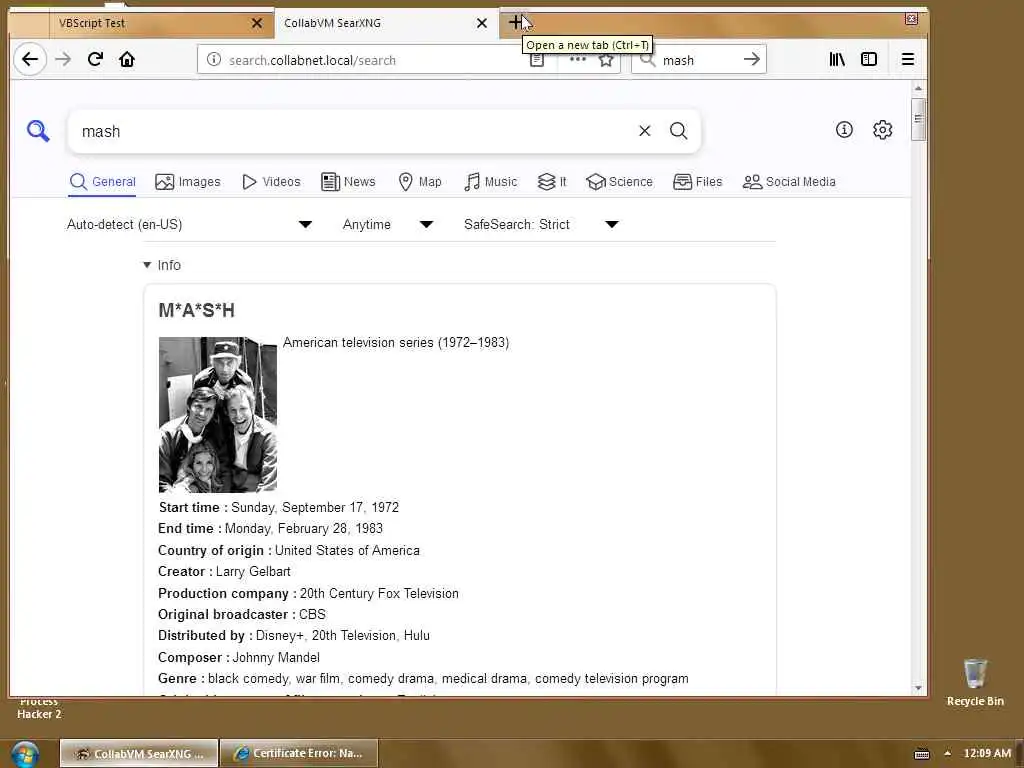Open the browser home page
Image resolution: width=1024 pixels, height=768 pixels.
pyautogui.click(x=127, y=59)
